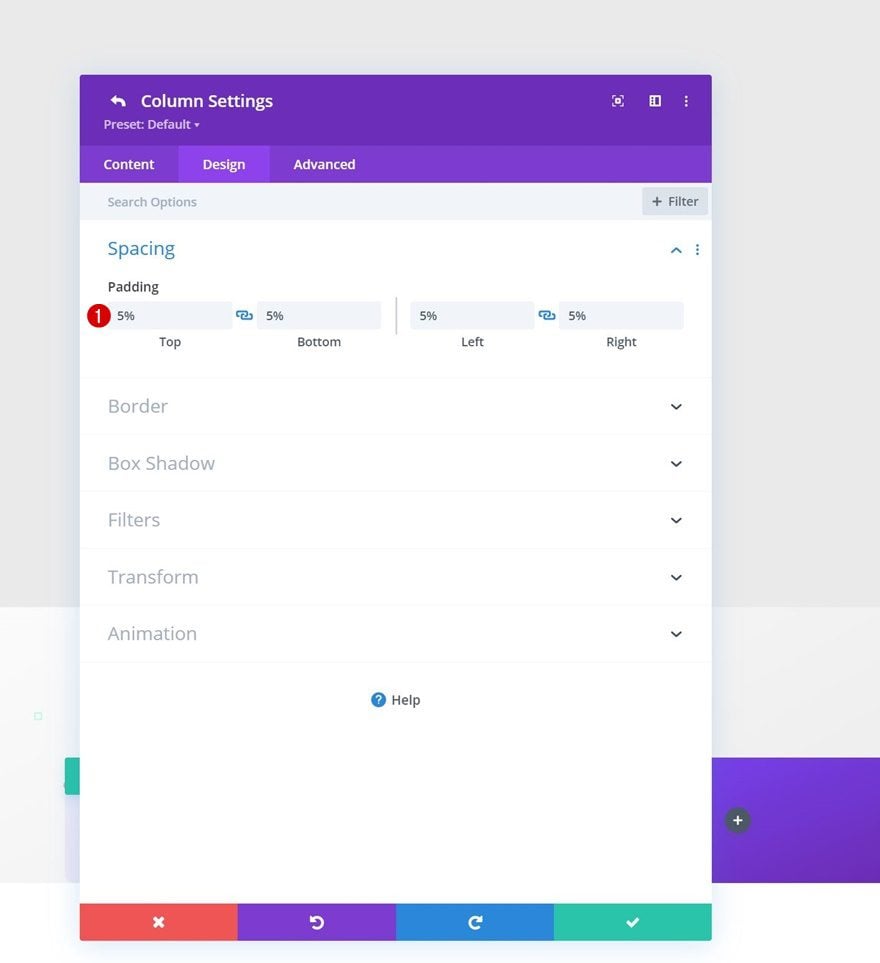Click the back arrow beside Column Settings
880x963 pixels.
coord(118,101)
